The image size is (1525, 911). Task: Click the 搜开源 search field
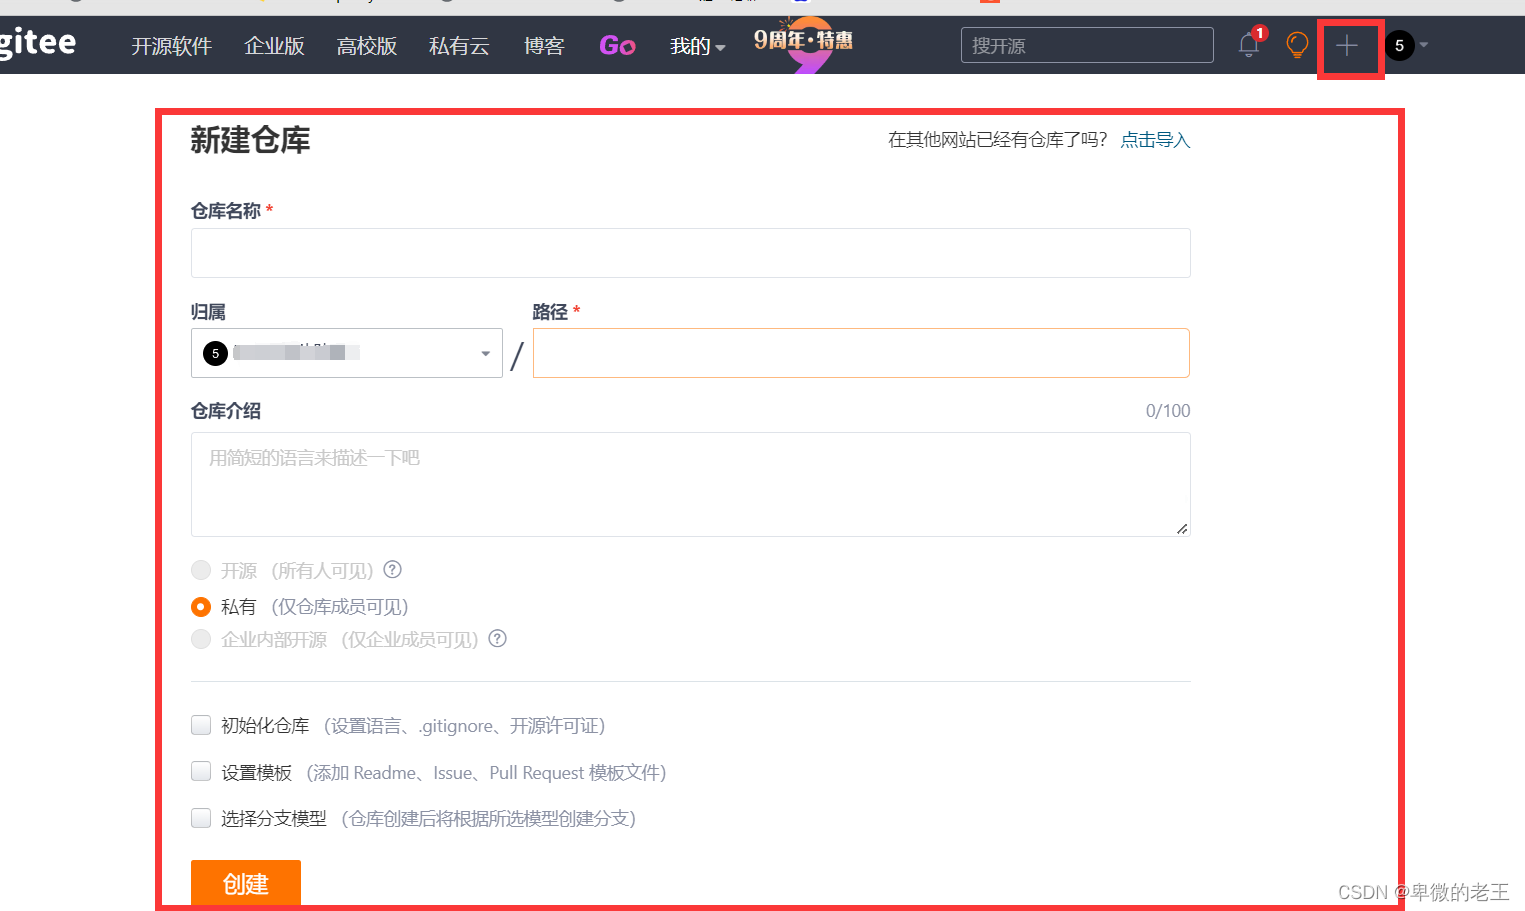click(1086, 44)
